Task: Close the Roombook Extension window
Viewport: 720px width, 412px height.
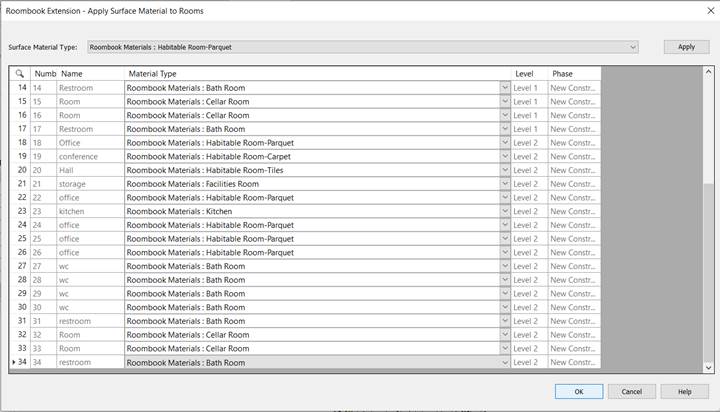Action: [710, 11]
